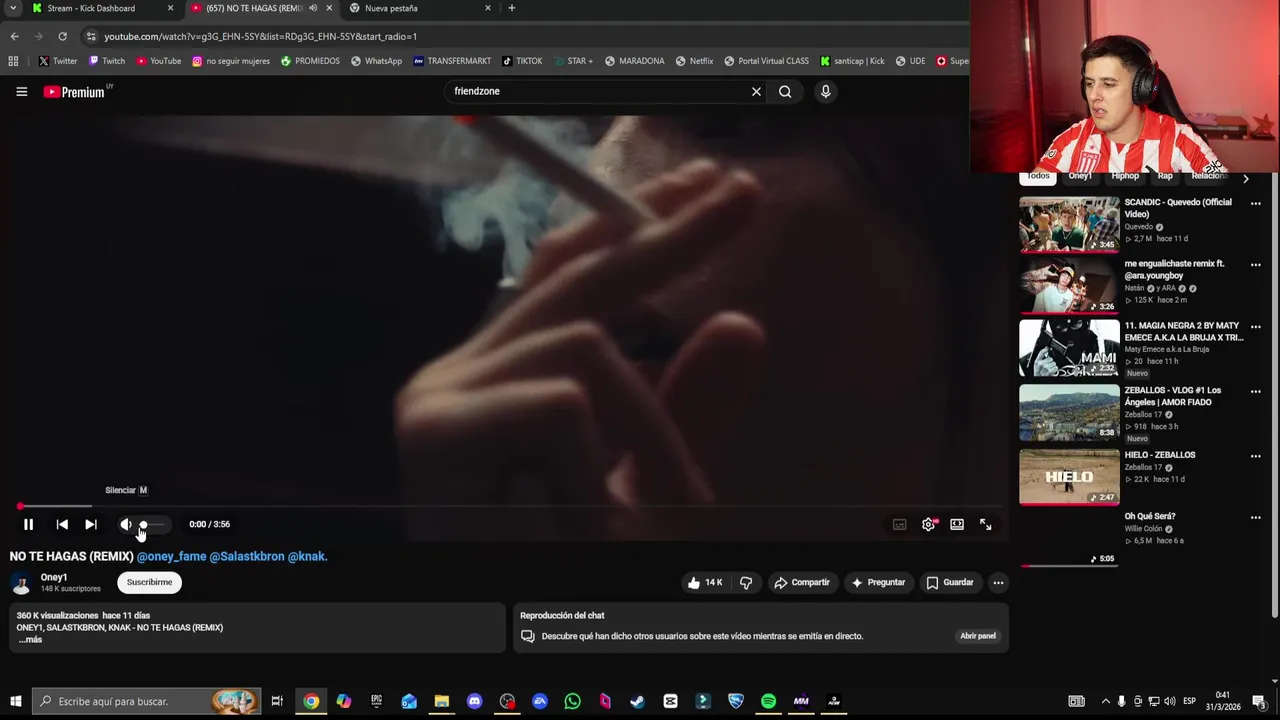Open the player settings gear
The height and width of the screenshot is (720, 1280).
click(x=929, y=524)
